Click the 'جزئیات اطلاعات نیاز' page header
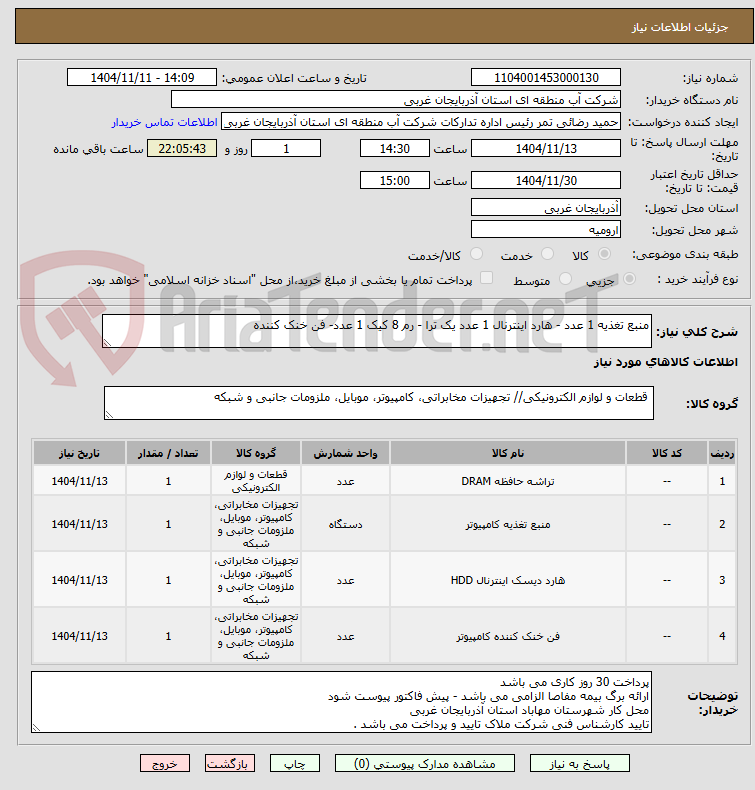The width and height of the screenshot is (755, 790). 680,27
